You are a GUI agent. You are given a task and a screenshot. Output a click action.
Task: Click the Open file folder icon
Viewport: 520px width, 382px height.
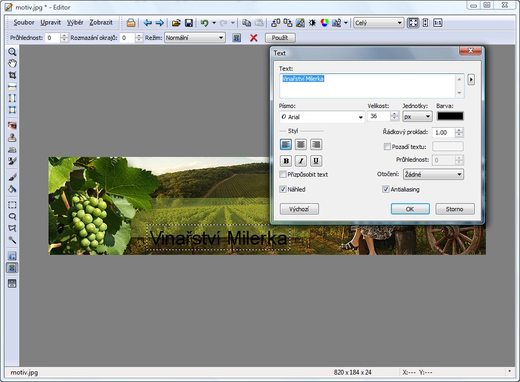click(176, 23)
